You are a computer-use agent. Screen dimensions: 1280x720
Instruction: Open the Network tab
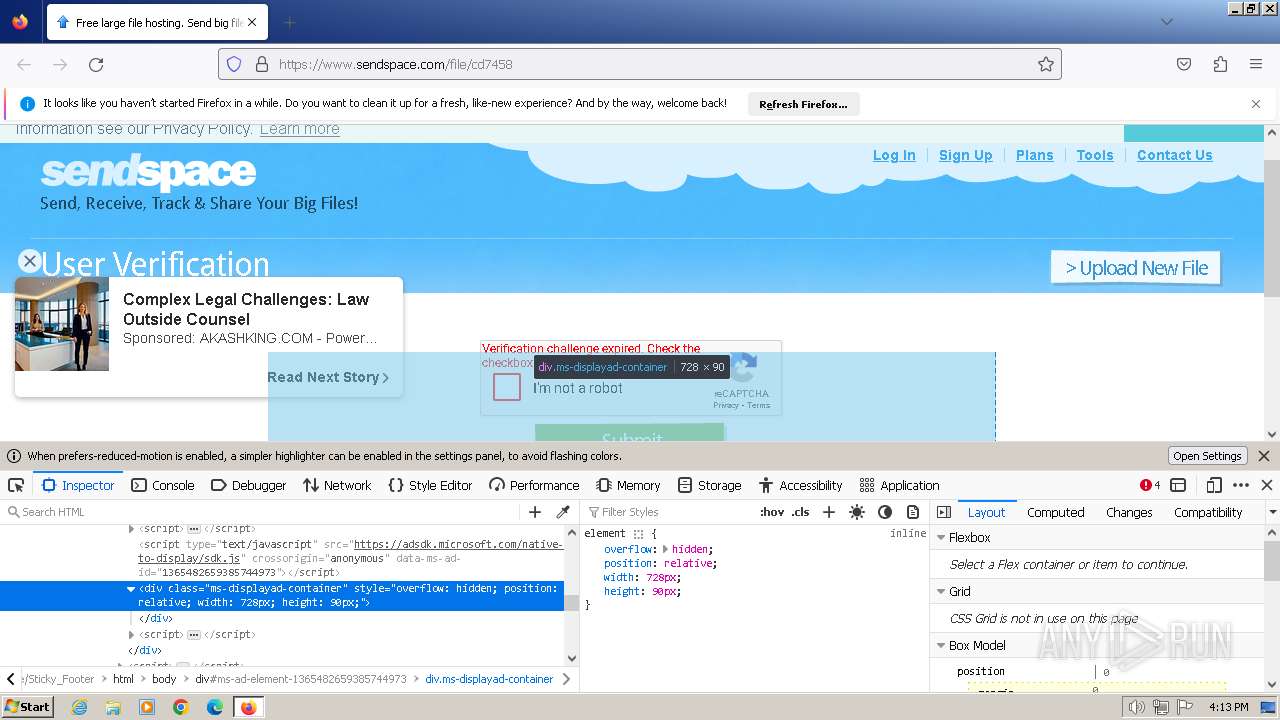[337, 485]
